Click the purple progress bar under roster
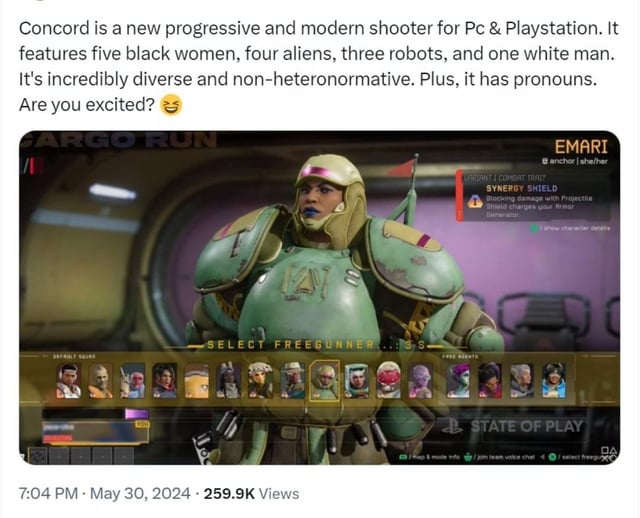Viewport: 640px width, 518px height. (136, 414)
